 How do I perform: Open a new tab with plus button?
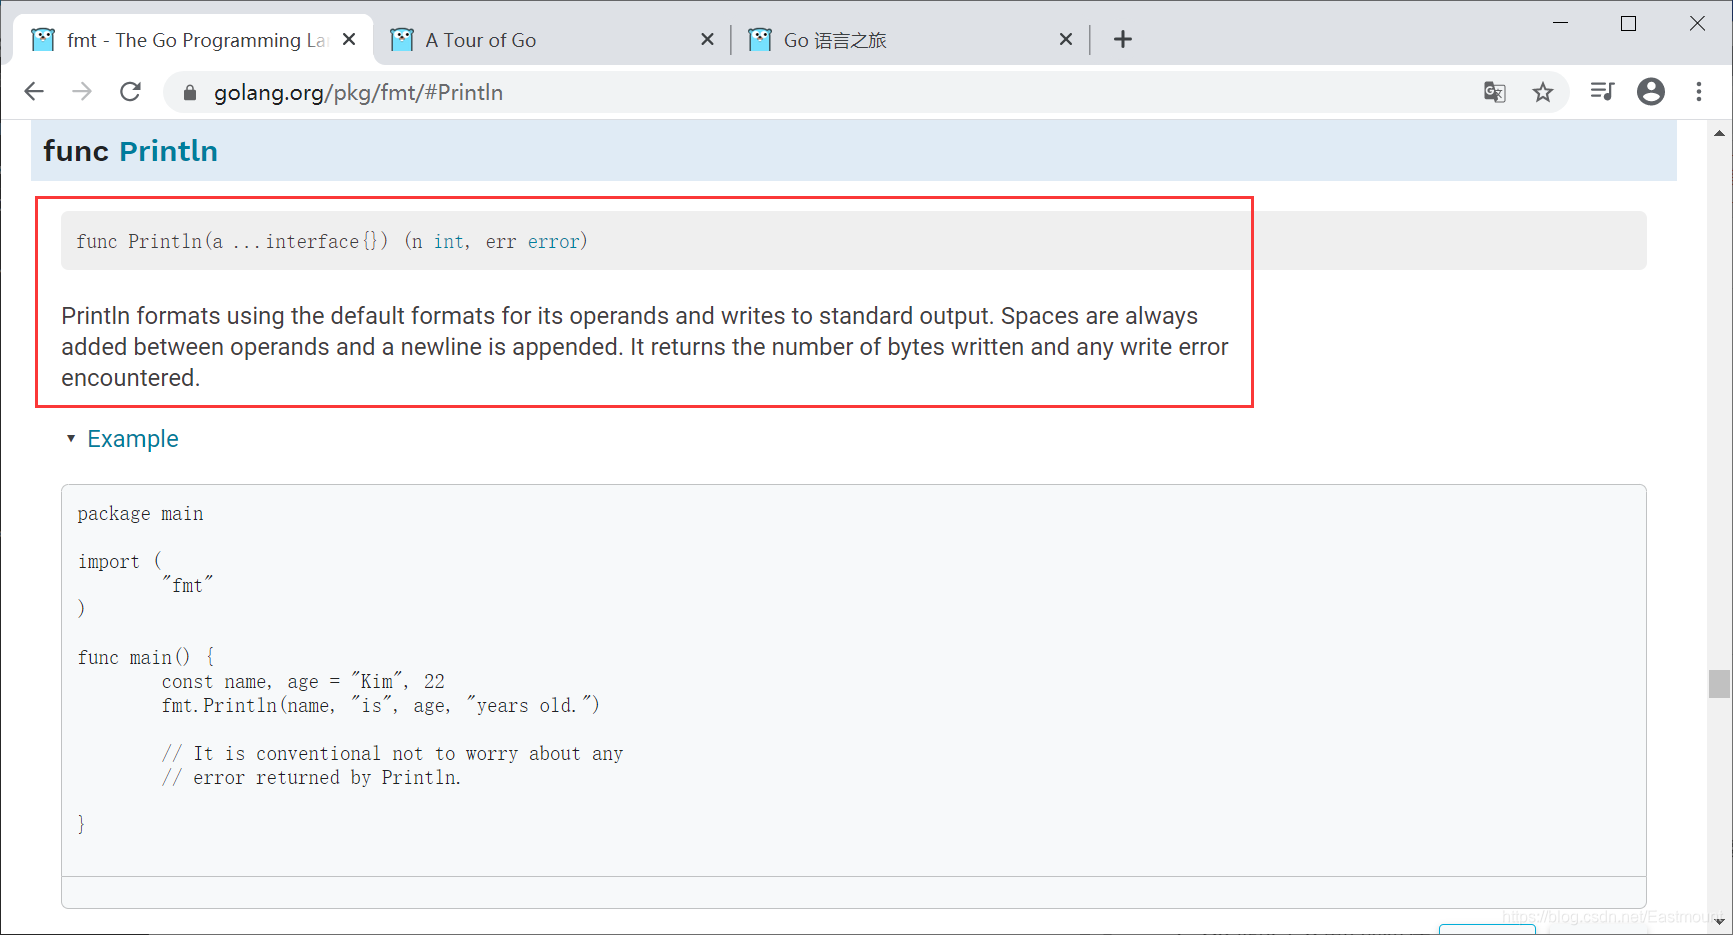click(1123, 39)
